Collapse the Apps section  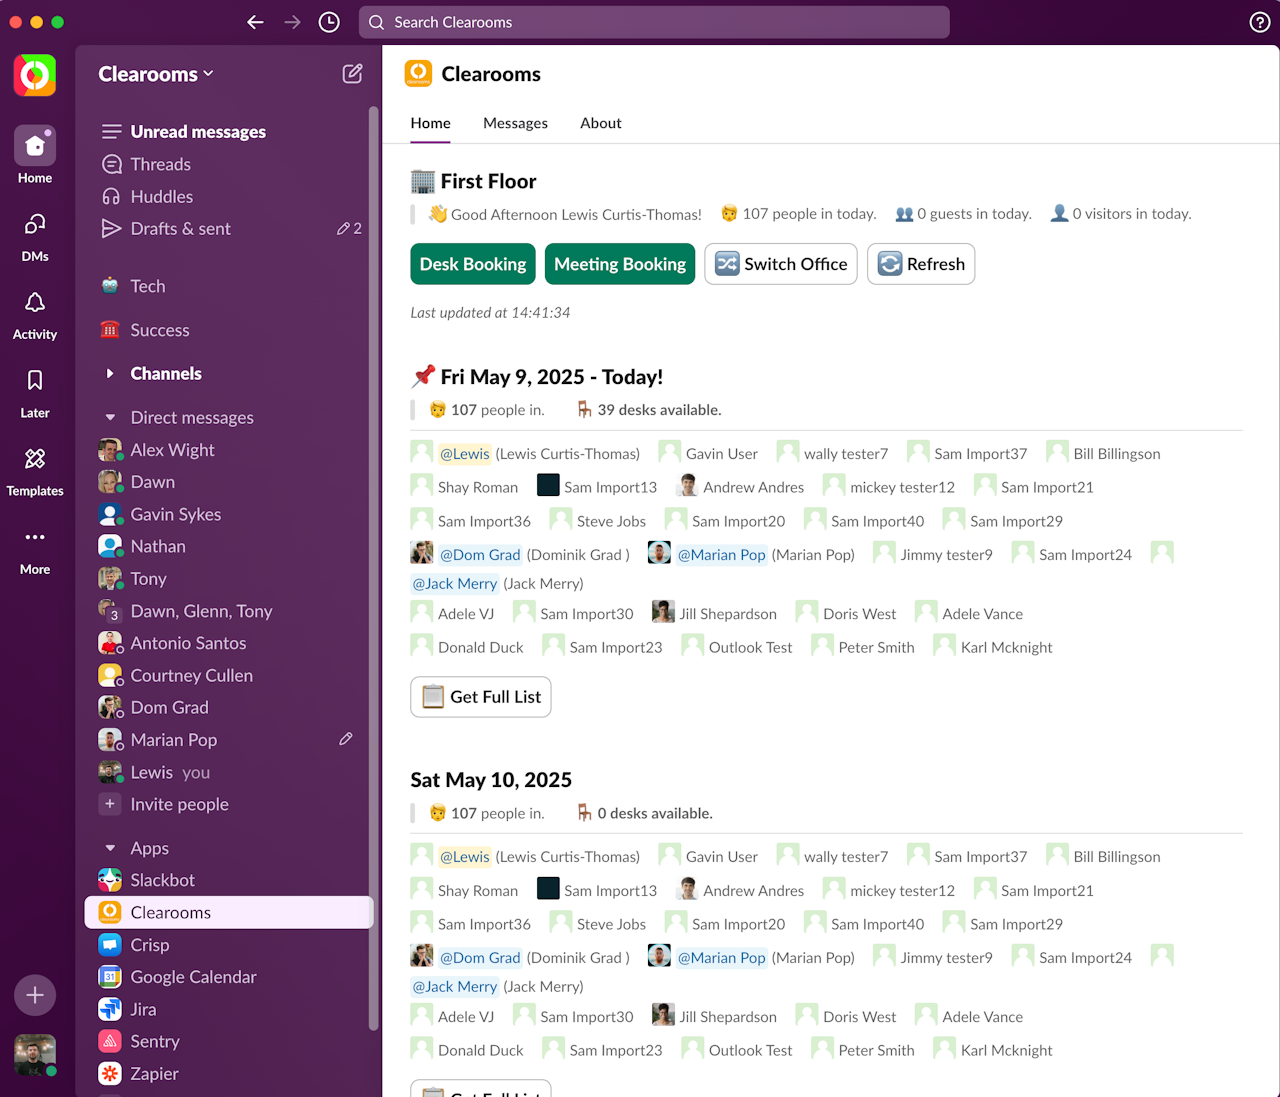(x=110, y=848)
